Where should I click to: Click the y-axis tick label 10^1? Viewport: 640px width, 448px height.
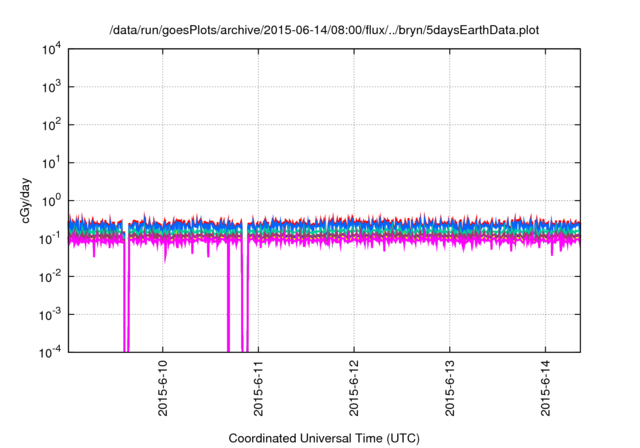[x=51, y=163]
